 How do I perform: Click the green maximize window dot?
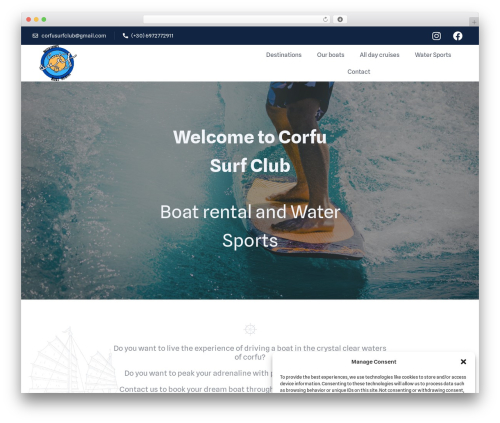(44, 19)
